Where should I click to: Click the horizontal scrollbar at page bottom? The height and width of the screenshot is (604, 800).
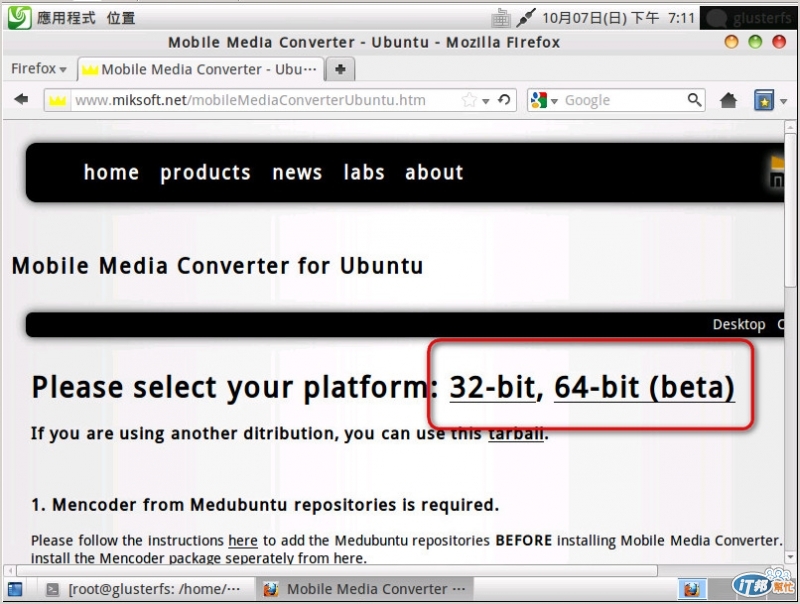[x=337, y=570]
